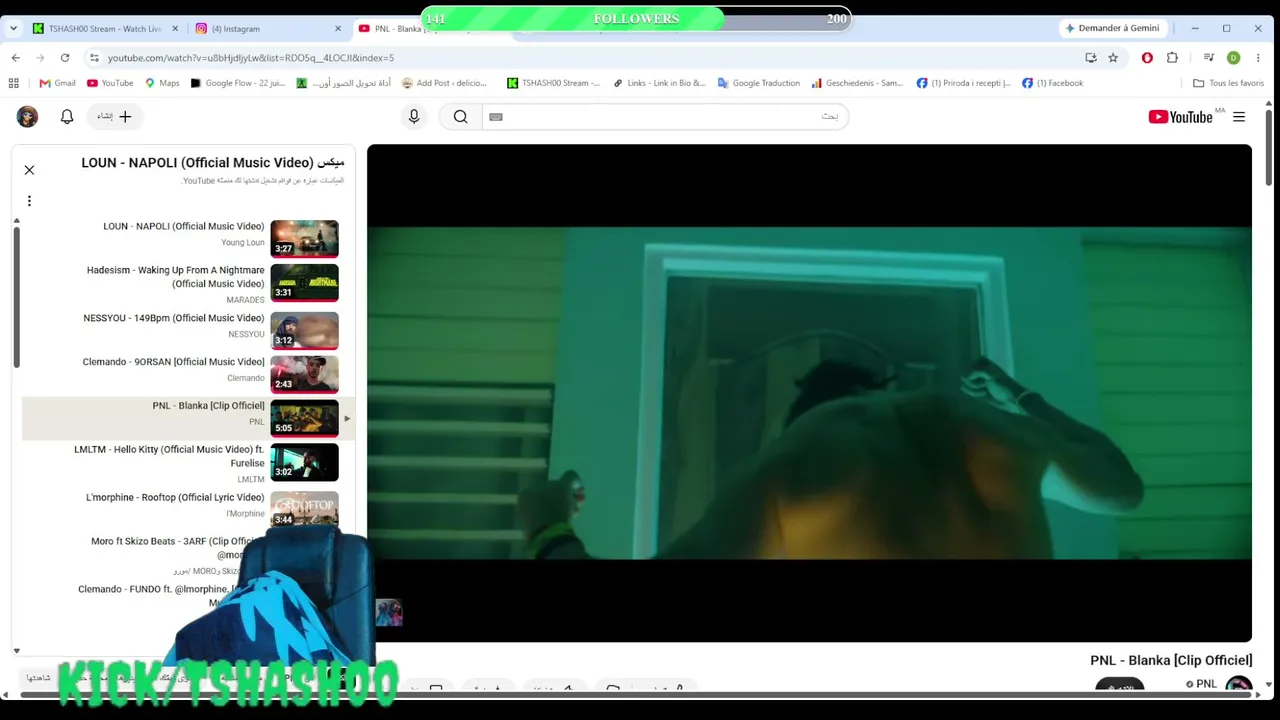Select the PNL - Blanka playlist entry

188,419
